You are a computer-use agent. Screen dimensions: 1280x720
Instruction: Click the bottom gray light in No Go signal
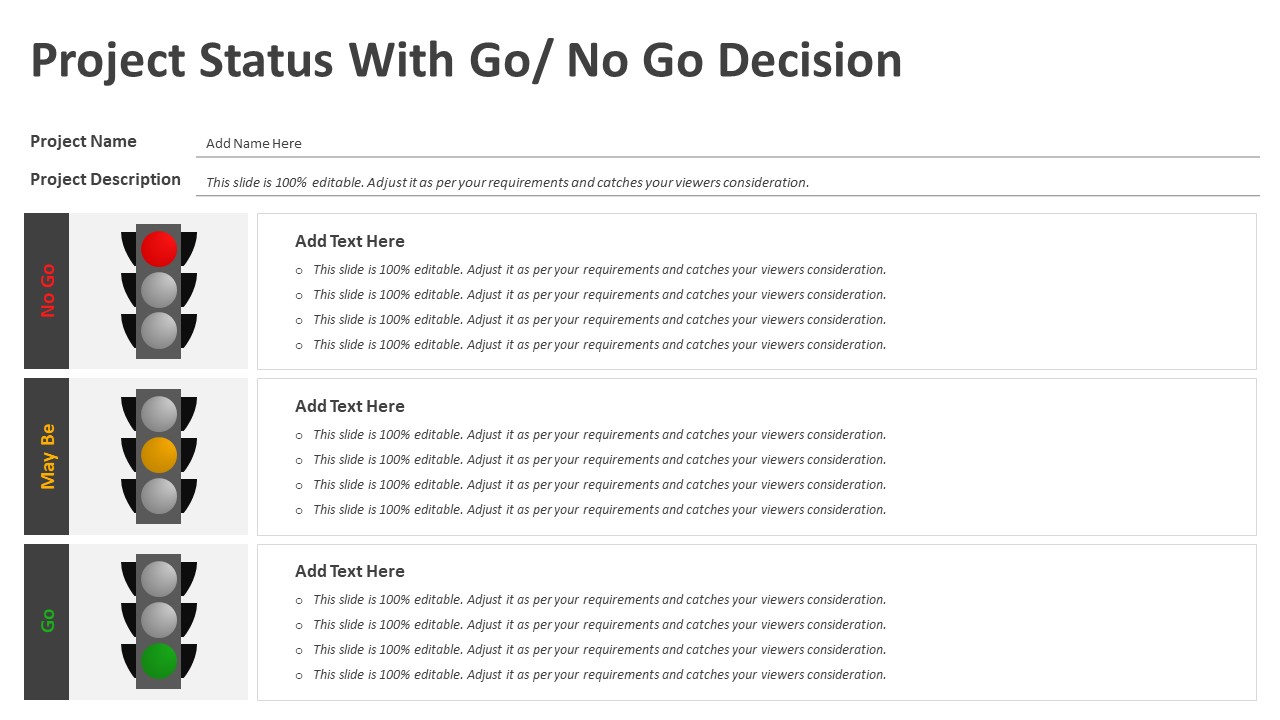tap(159, 331)
